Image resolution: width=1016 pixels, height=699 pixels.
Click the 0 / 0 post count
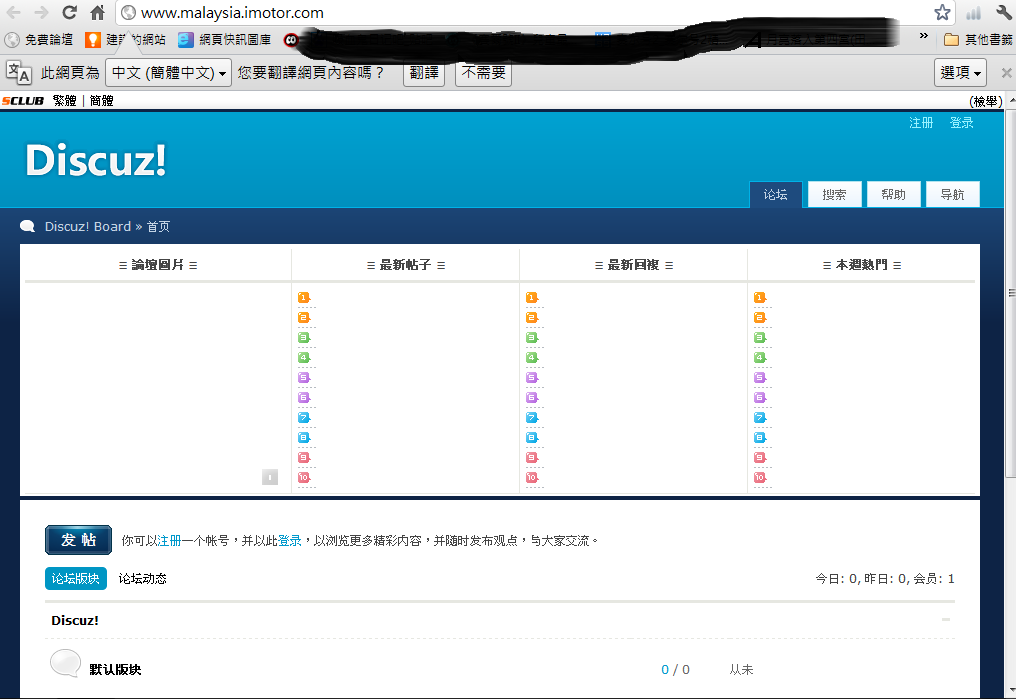(x=675, y=669)
